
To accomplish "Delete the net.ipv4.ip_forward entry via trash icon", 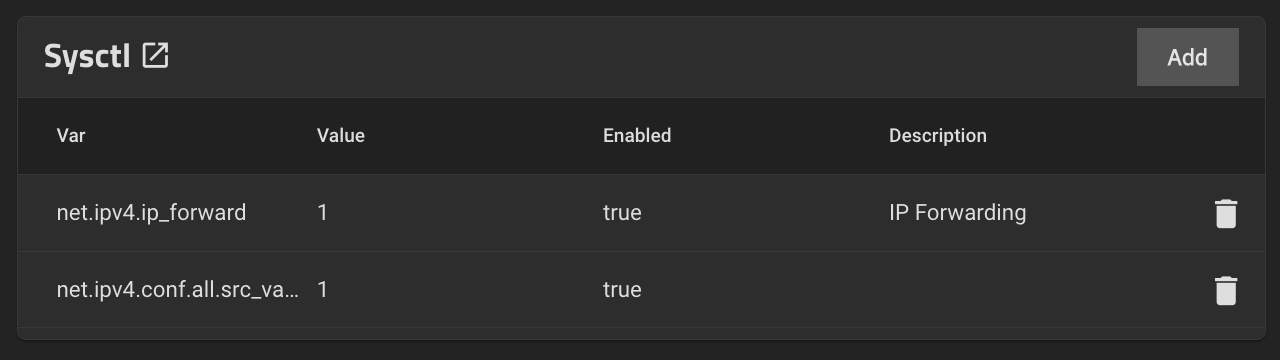I will click(1225, 213).
